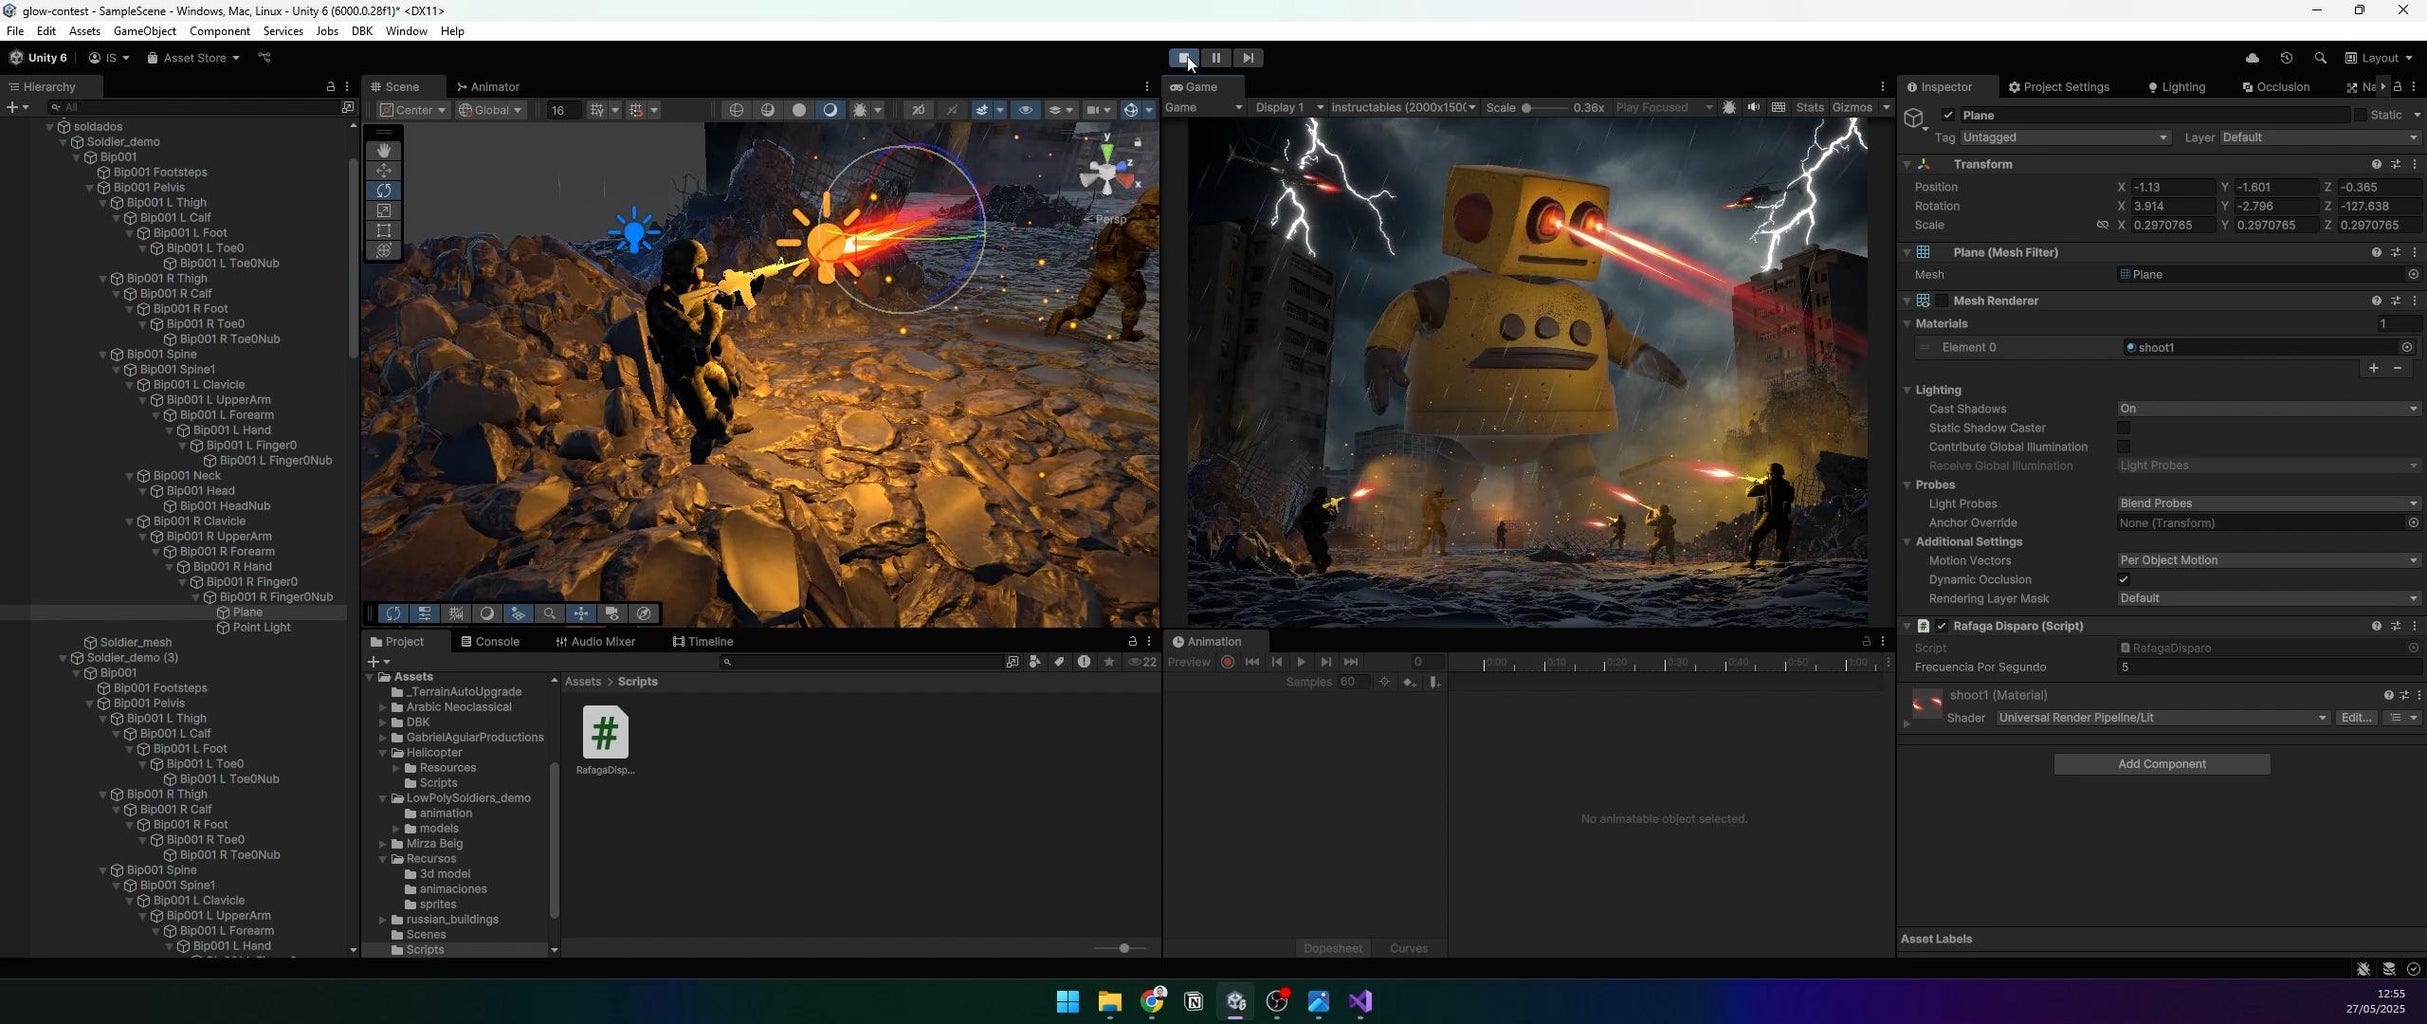Open File Explorer from the taskbar
The height and width of the screenshot is (1024, 2427).
(1110, 1001)
